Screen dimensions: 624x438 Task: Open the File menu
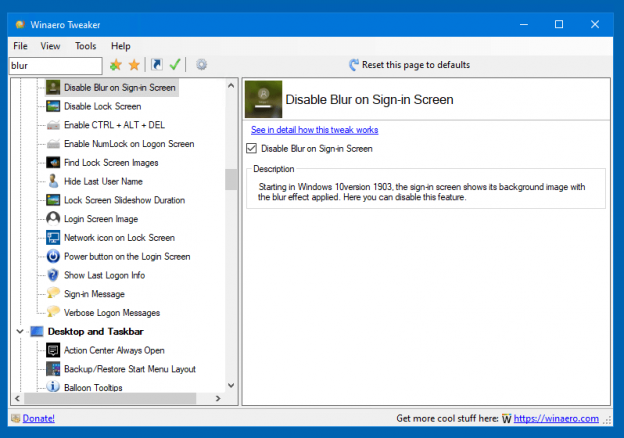click(20, 46)
